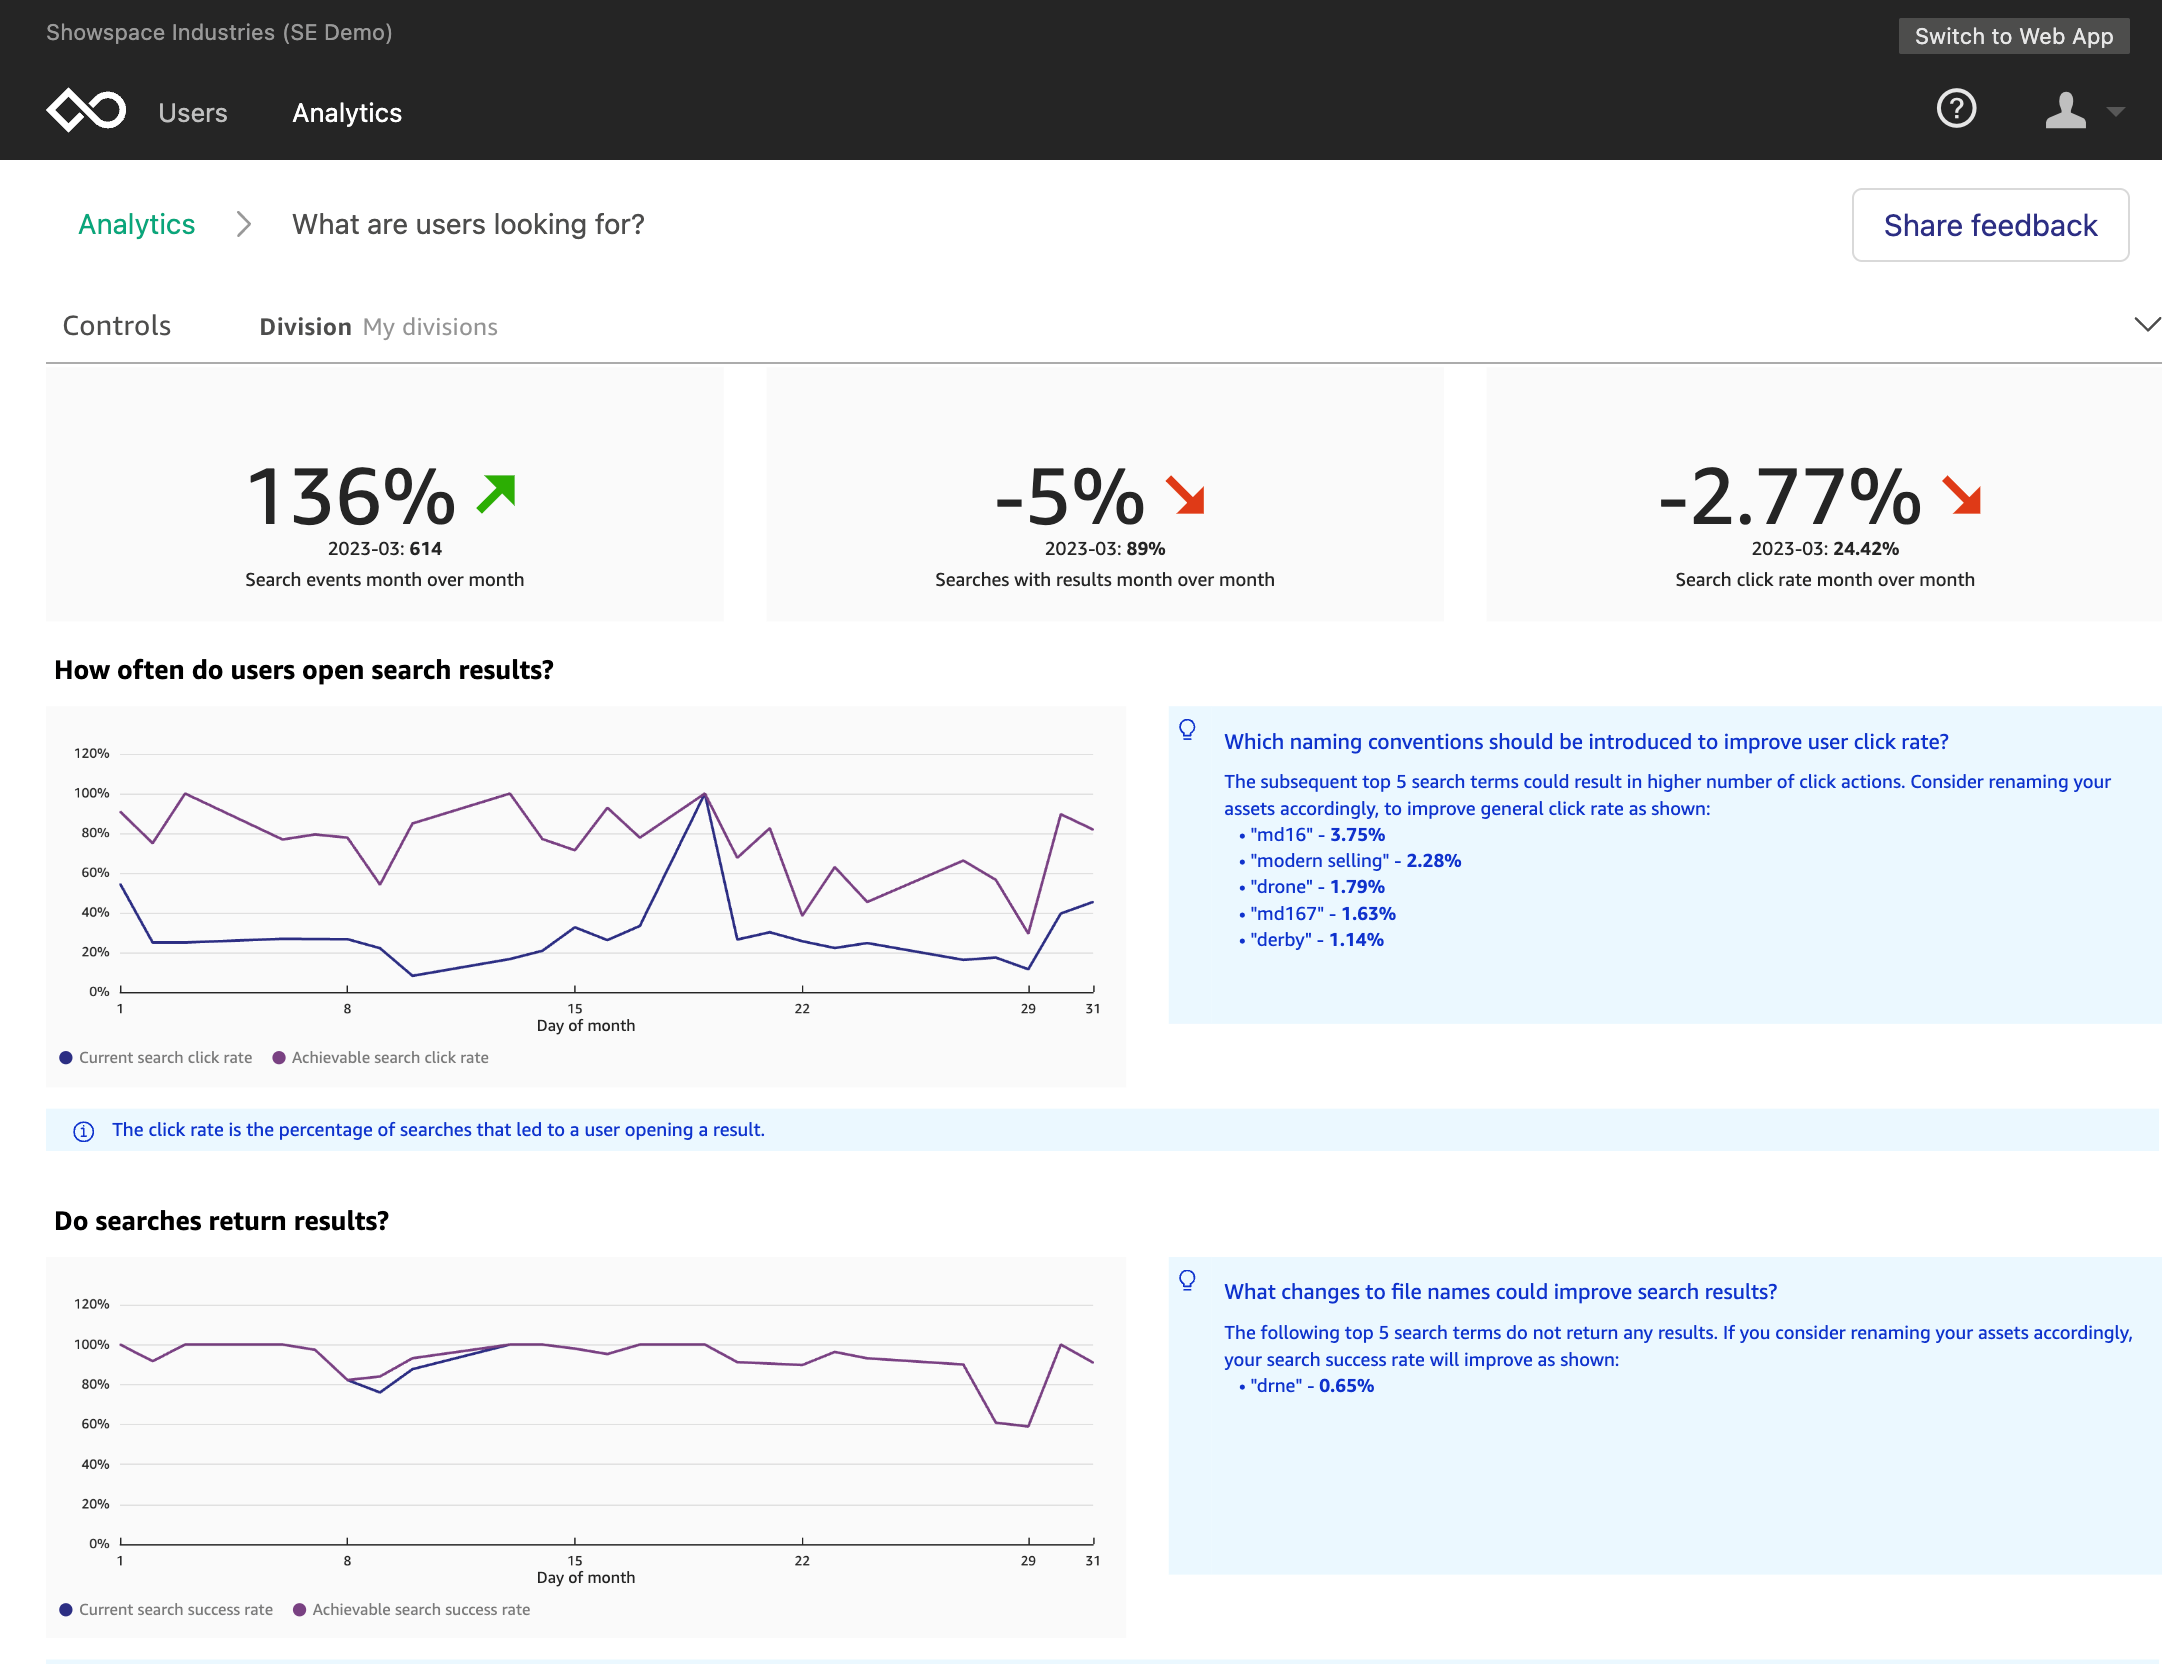Open the Division filter control
The height and width of the screenshot is (1664, 2162).
(x=305, y=326)
